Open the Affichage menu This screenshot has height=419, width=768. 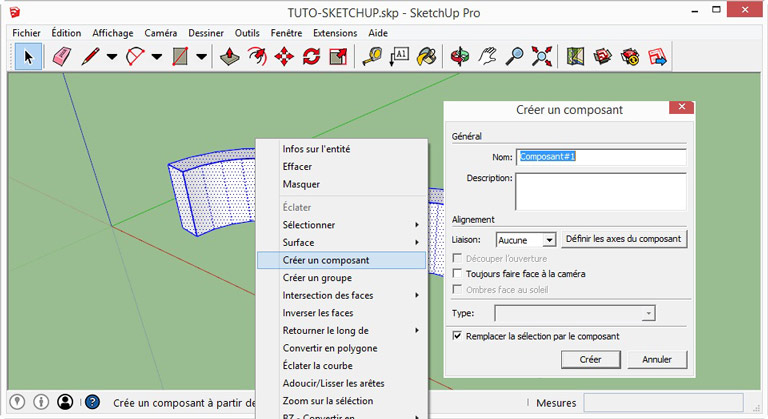pyautogui.click(x=113, y=33)
